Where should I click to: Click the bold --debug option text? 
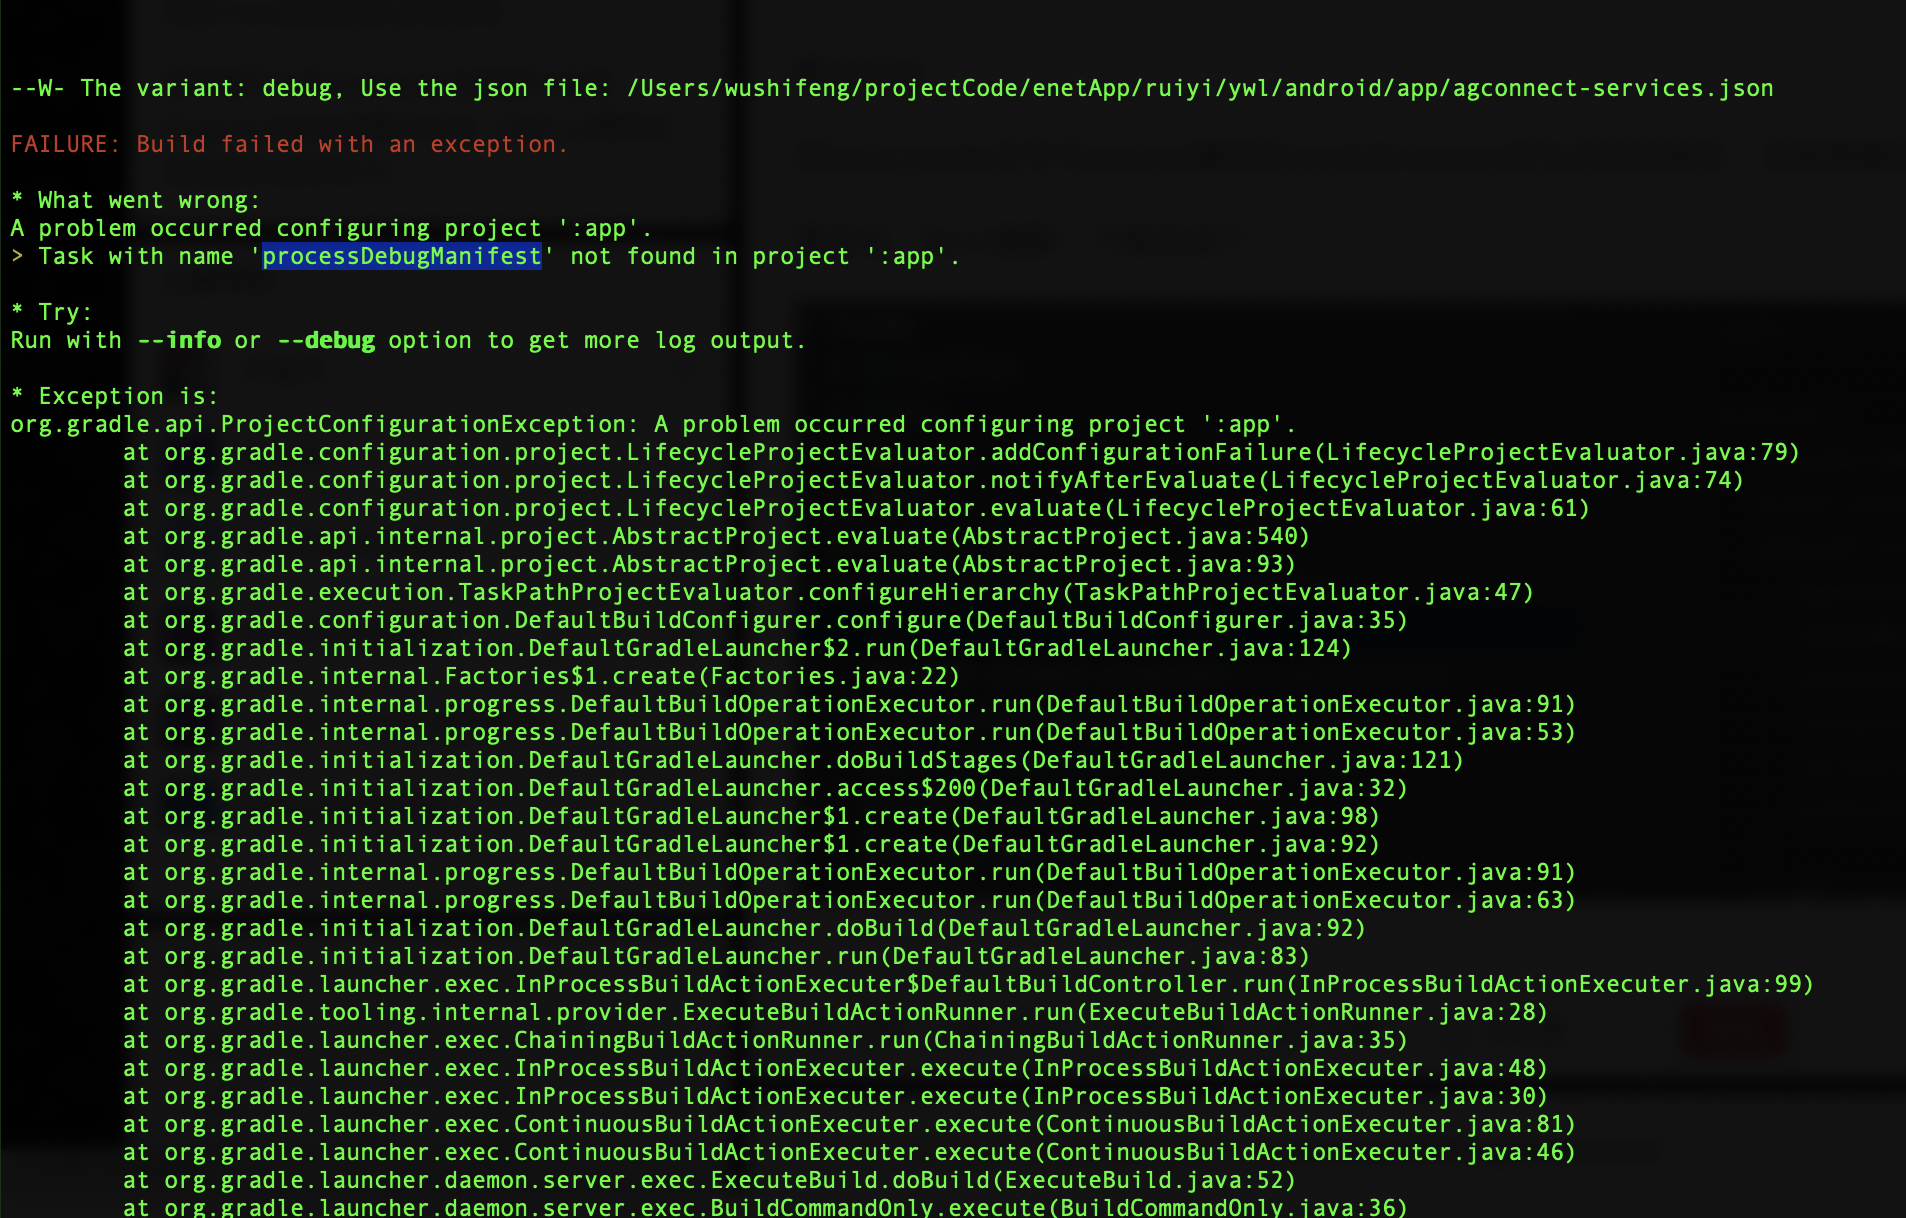[x=326, y=341]
